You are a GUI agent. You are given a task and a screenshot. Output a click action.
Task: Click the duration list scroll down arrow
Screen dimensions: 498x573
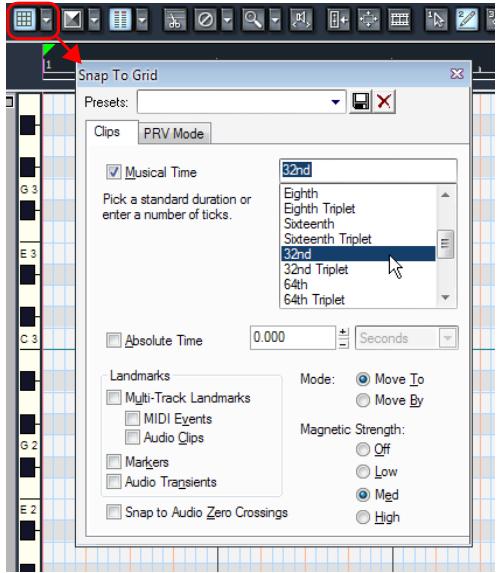(x=445, y=298)
